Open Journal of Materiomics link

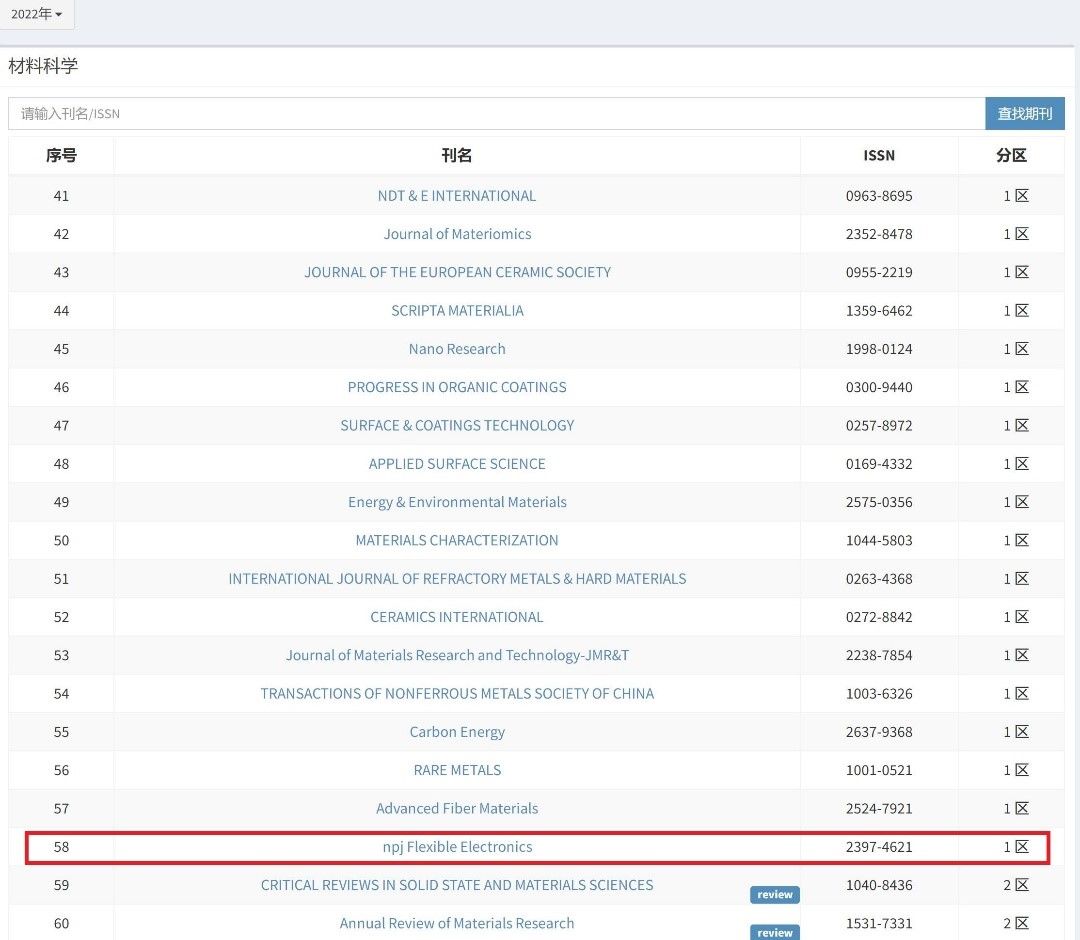pyautogui.click(x=457, y=234)
